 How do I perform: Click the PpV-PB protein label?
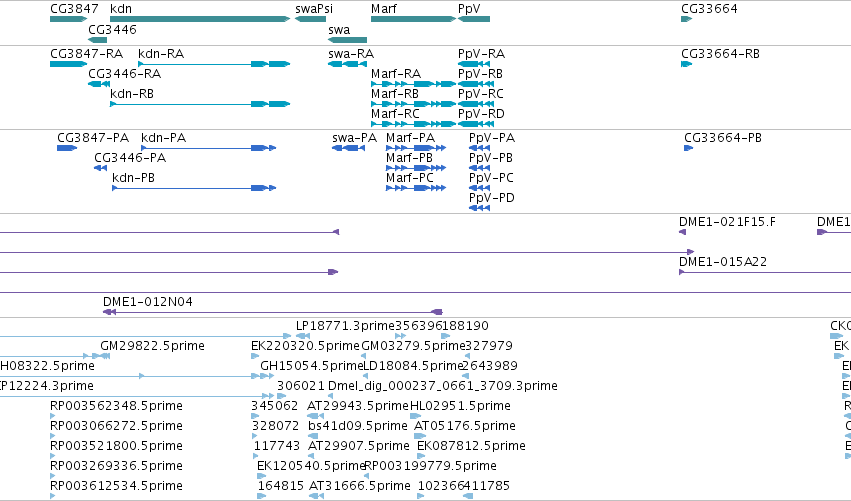(x=491, y=158)
